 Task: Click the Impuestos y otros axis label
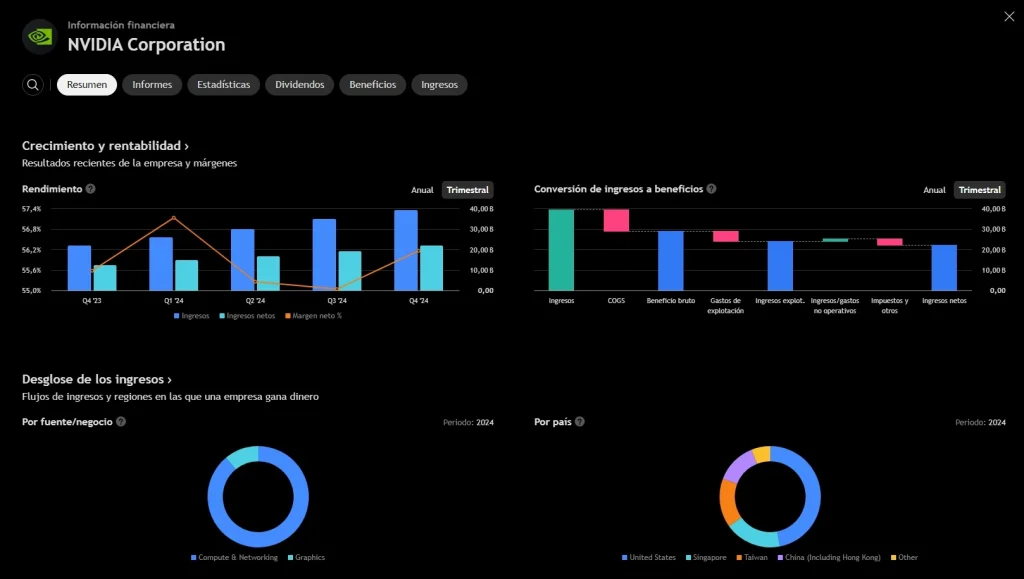tap(889, 305)
